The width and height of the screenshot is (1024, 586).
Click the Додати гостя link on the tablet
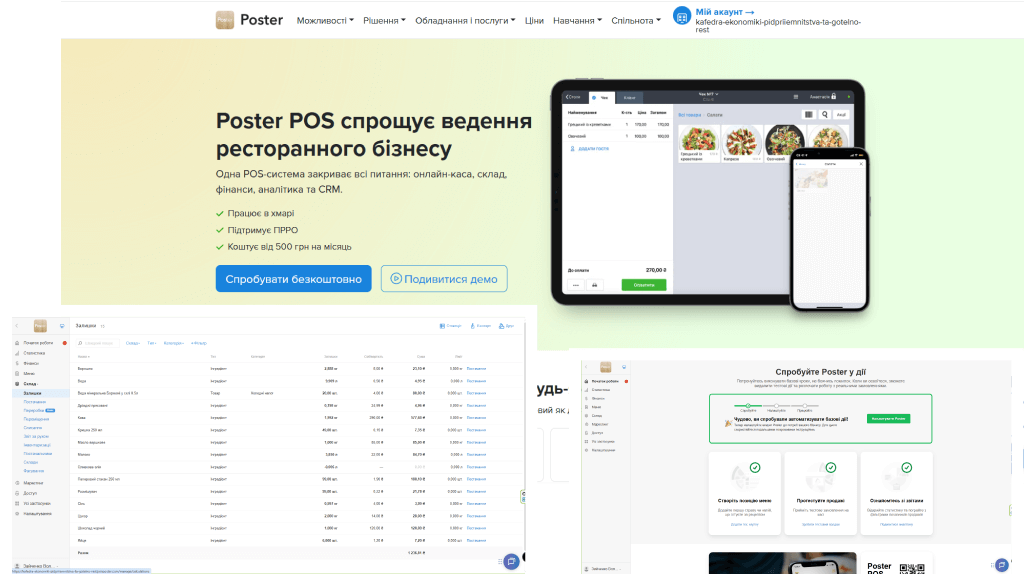click(x=590, y=148)
